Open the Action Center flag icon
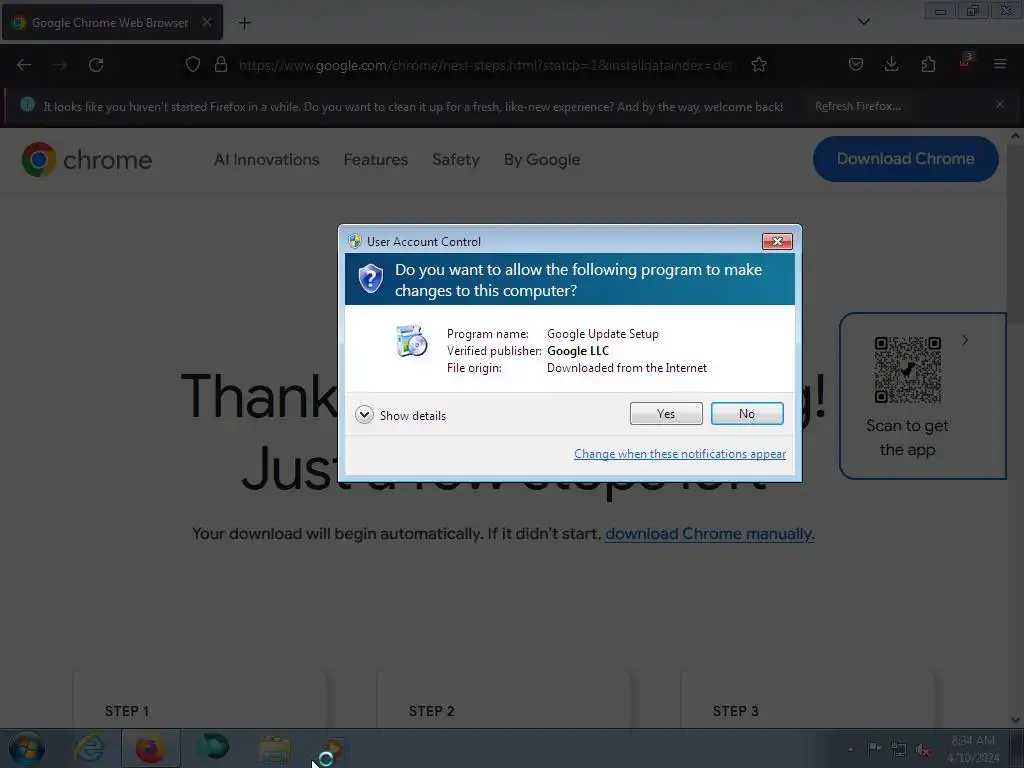1024x768 pixels. click(874, 748)
